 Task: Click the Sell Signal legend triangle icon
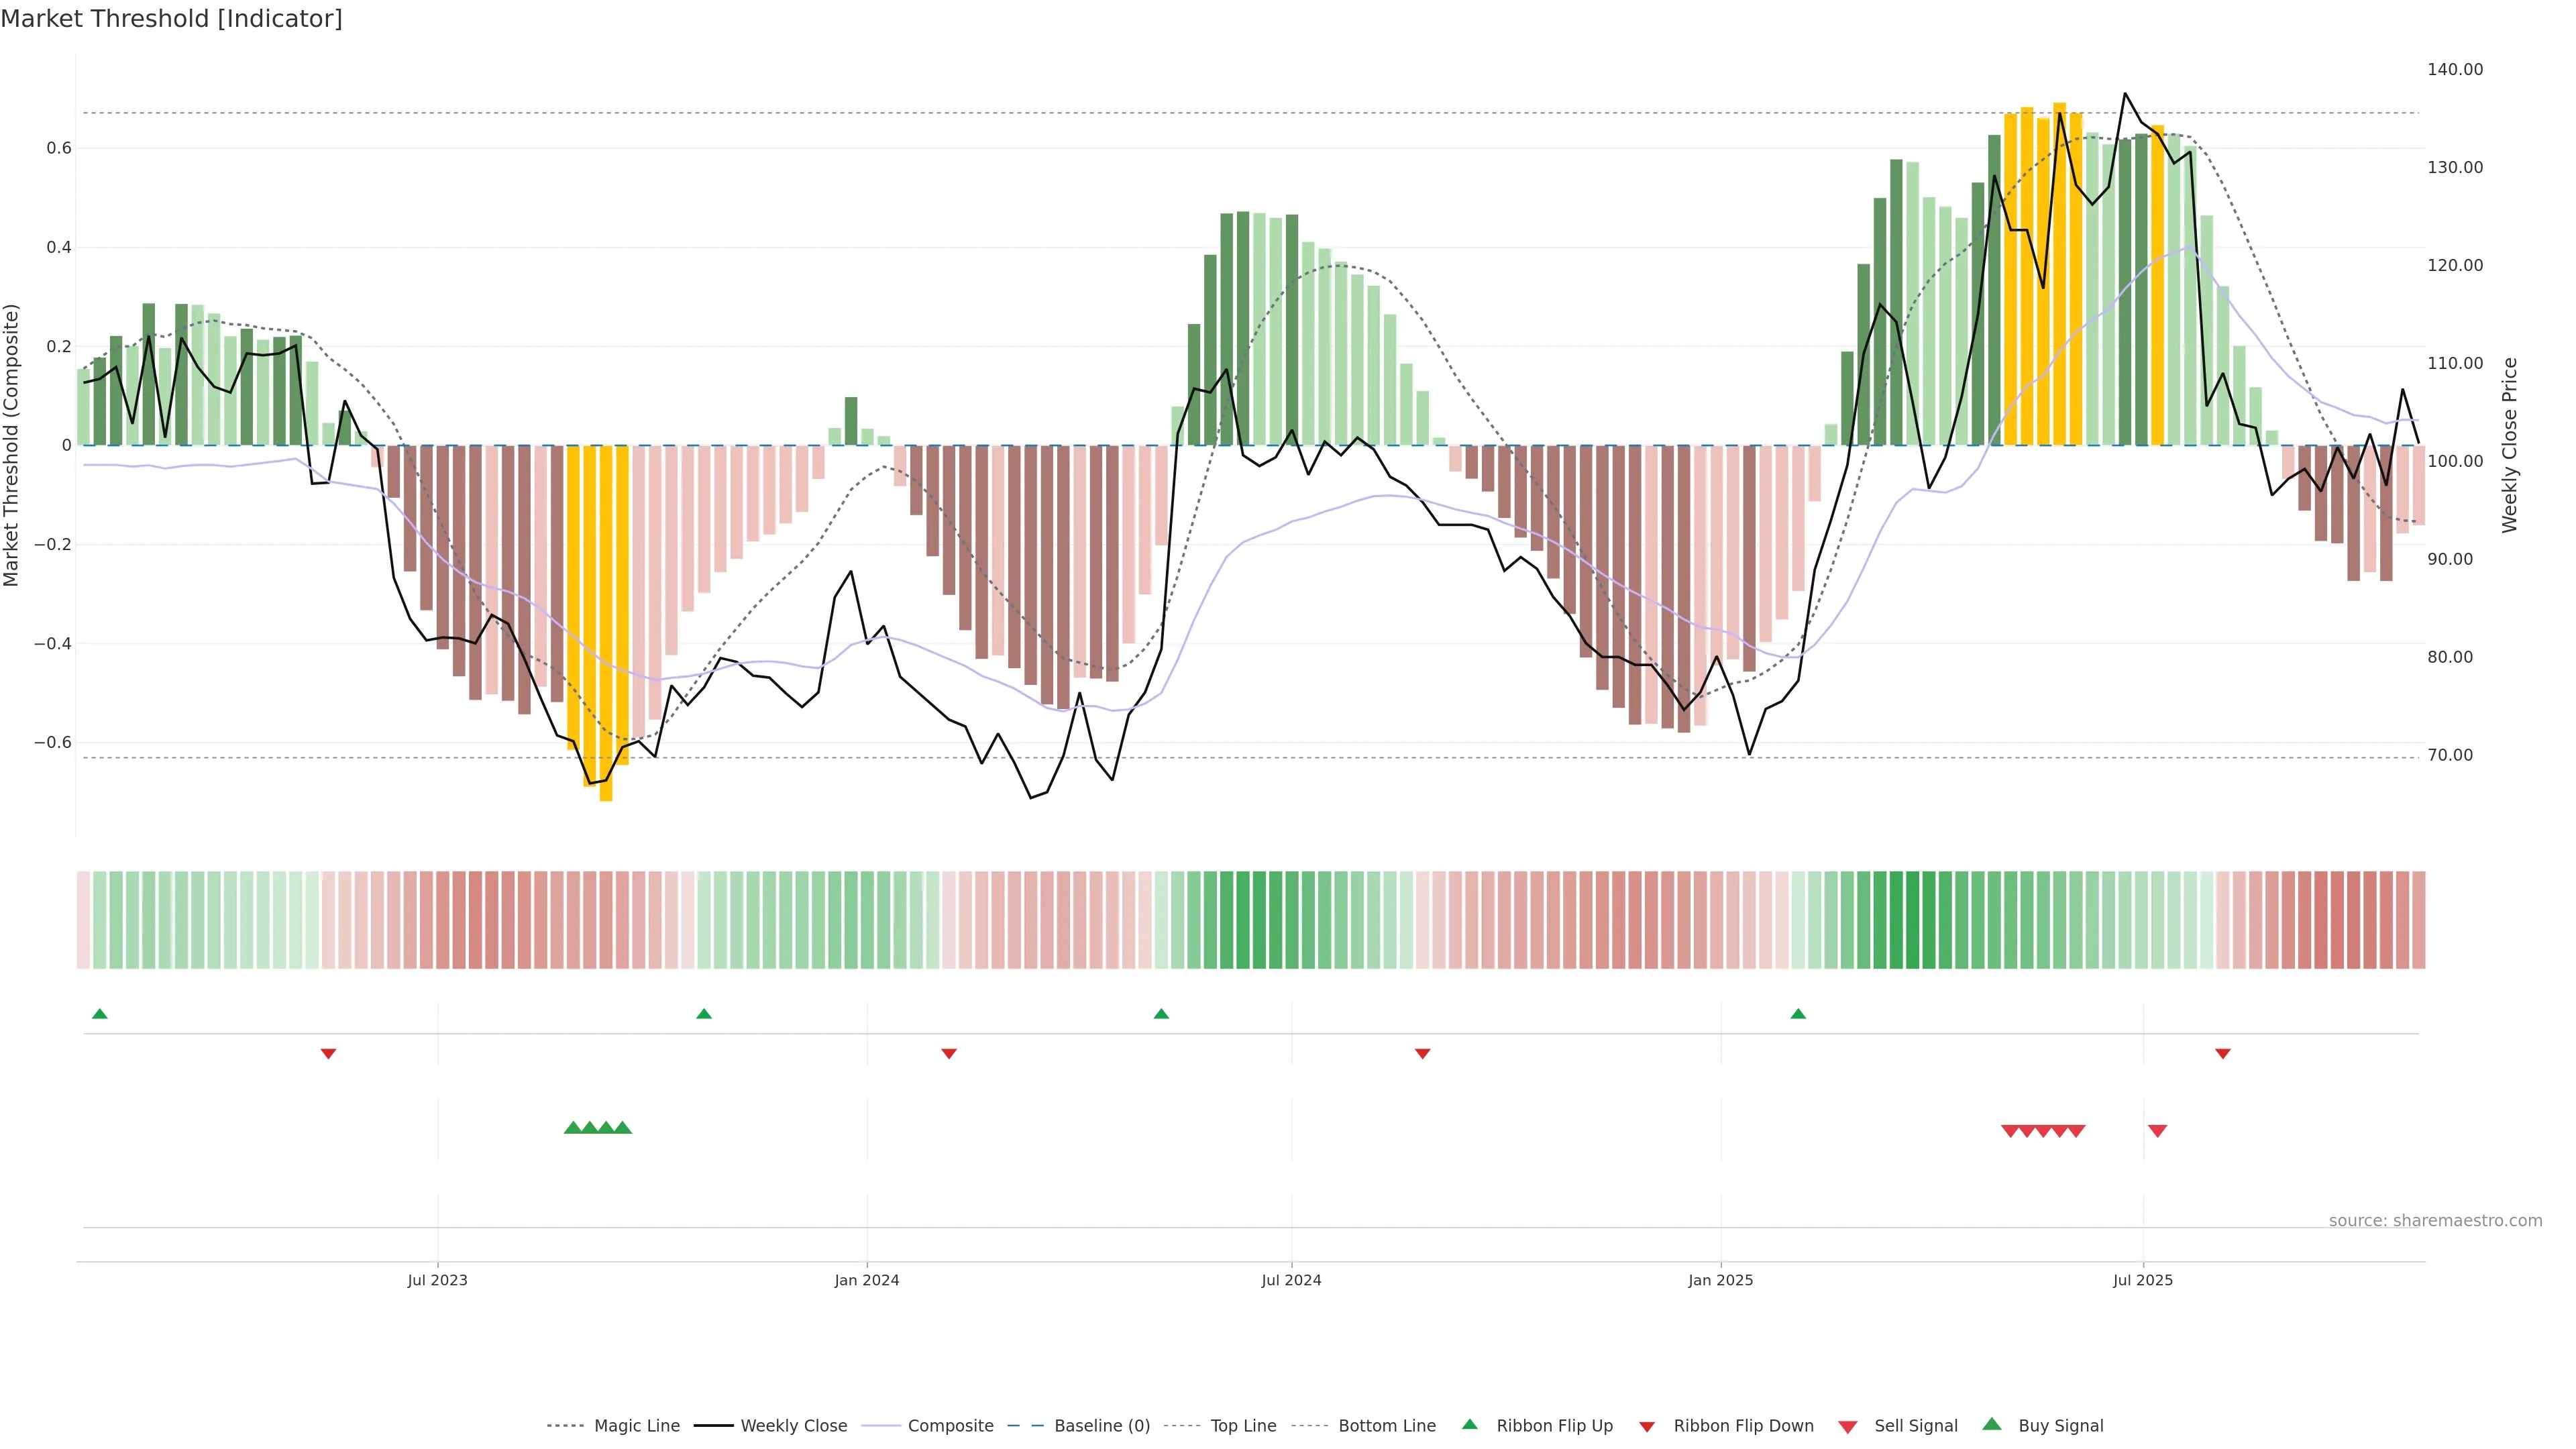[x=1848, y=1427]
